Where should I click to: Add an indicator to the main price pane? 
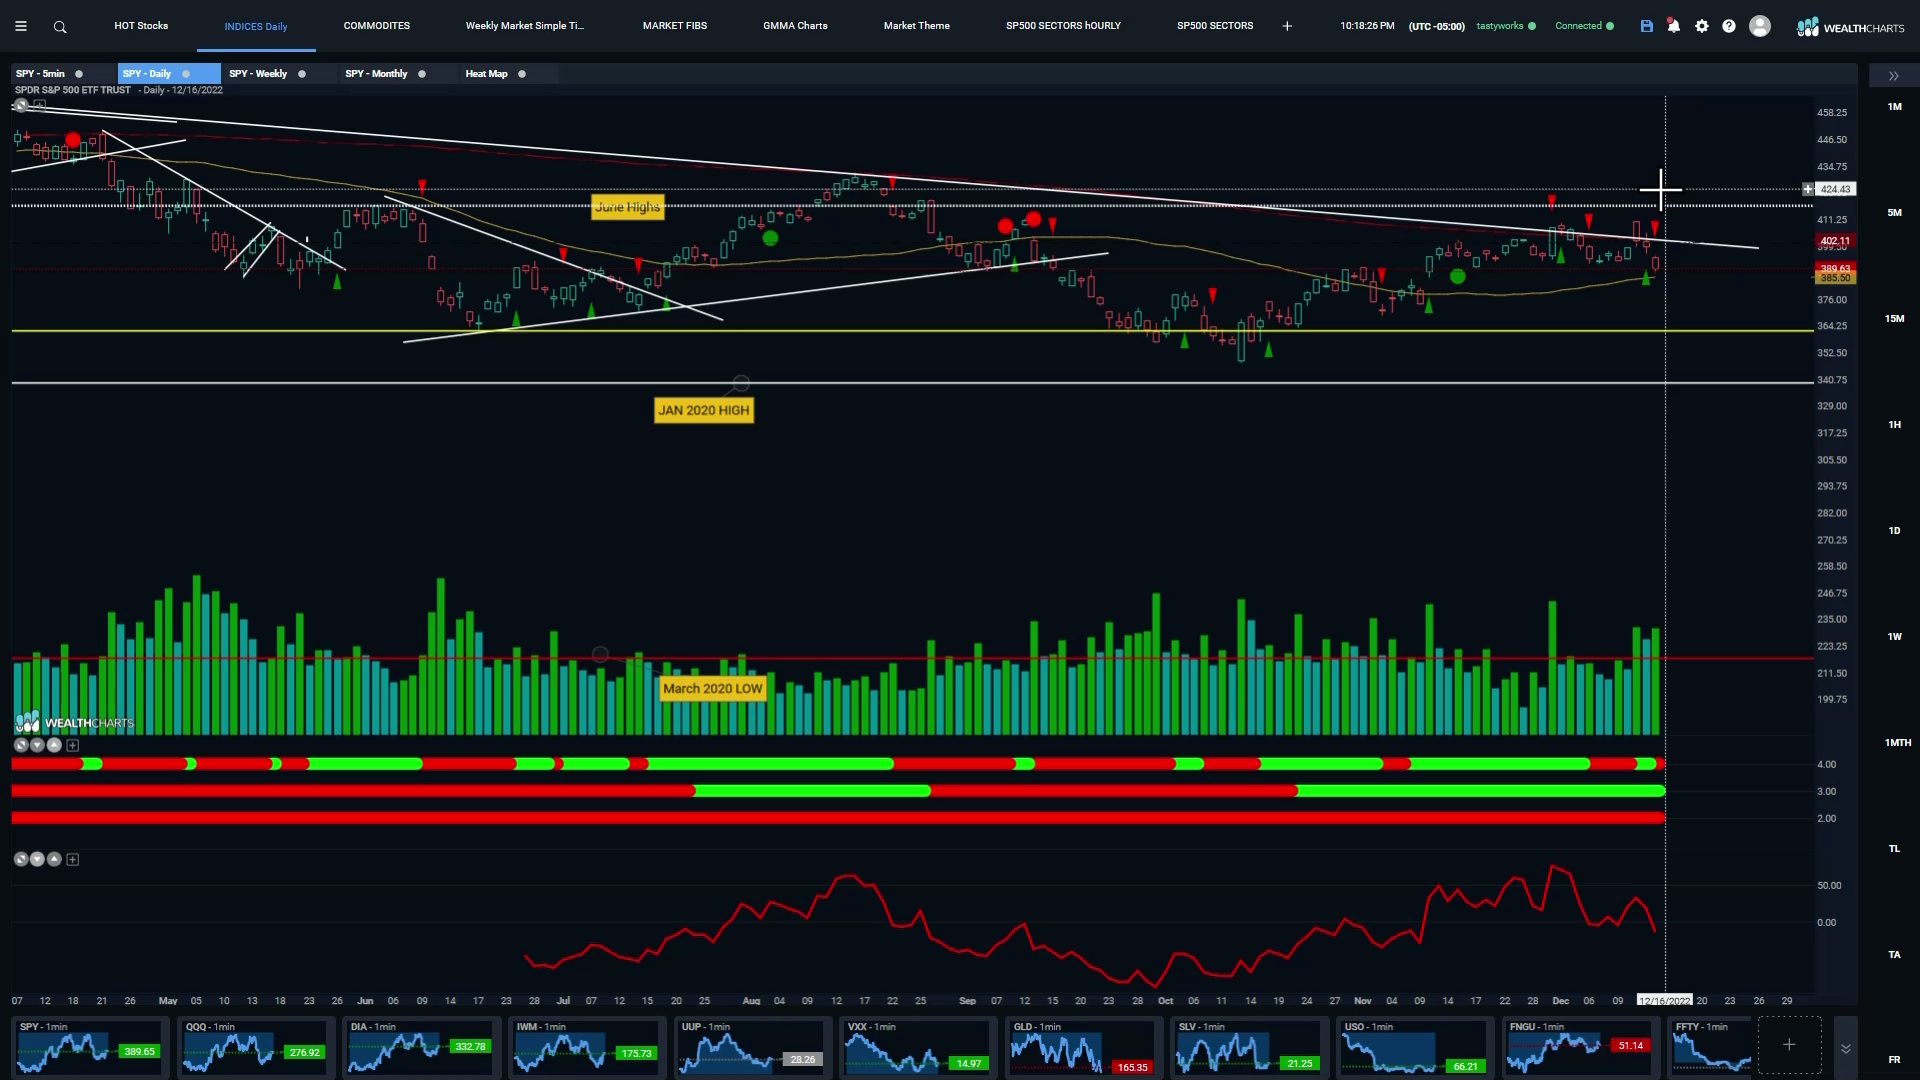pyautogui.click(x=40, y=105)
